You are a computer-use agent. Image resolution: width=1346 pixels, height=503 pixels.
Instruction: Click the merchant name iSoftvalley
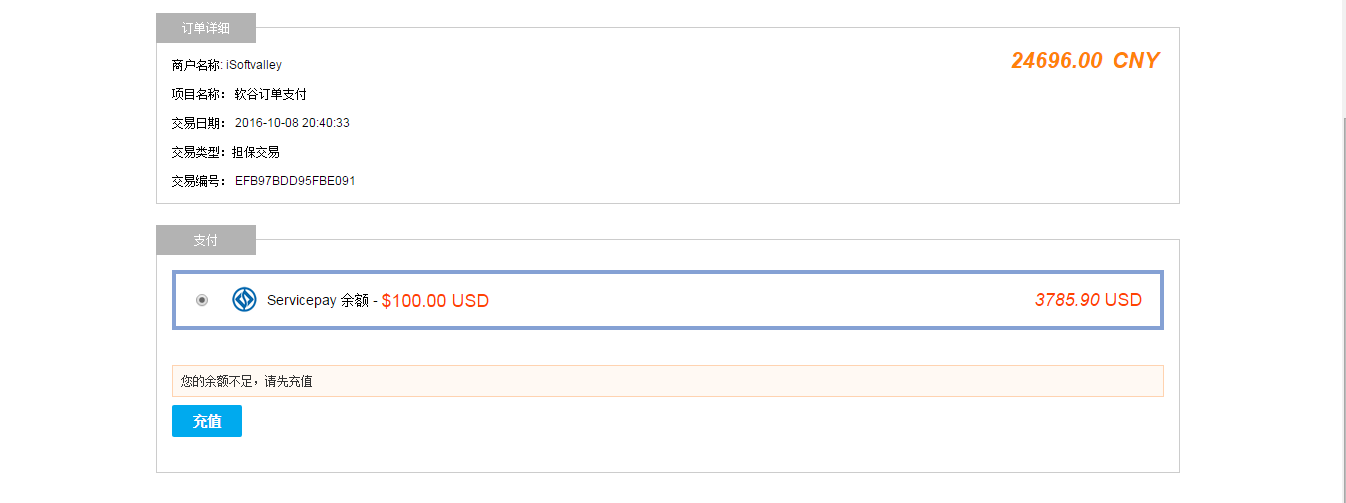click(254, 65)
